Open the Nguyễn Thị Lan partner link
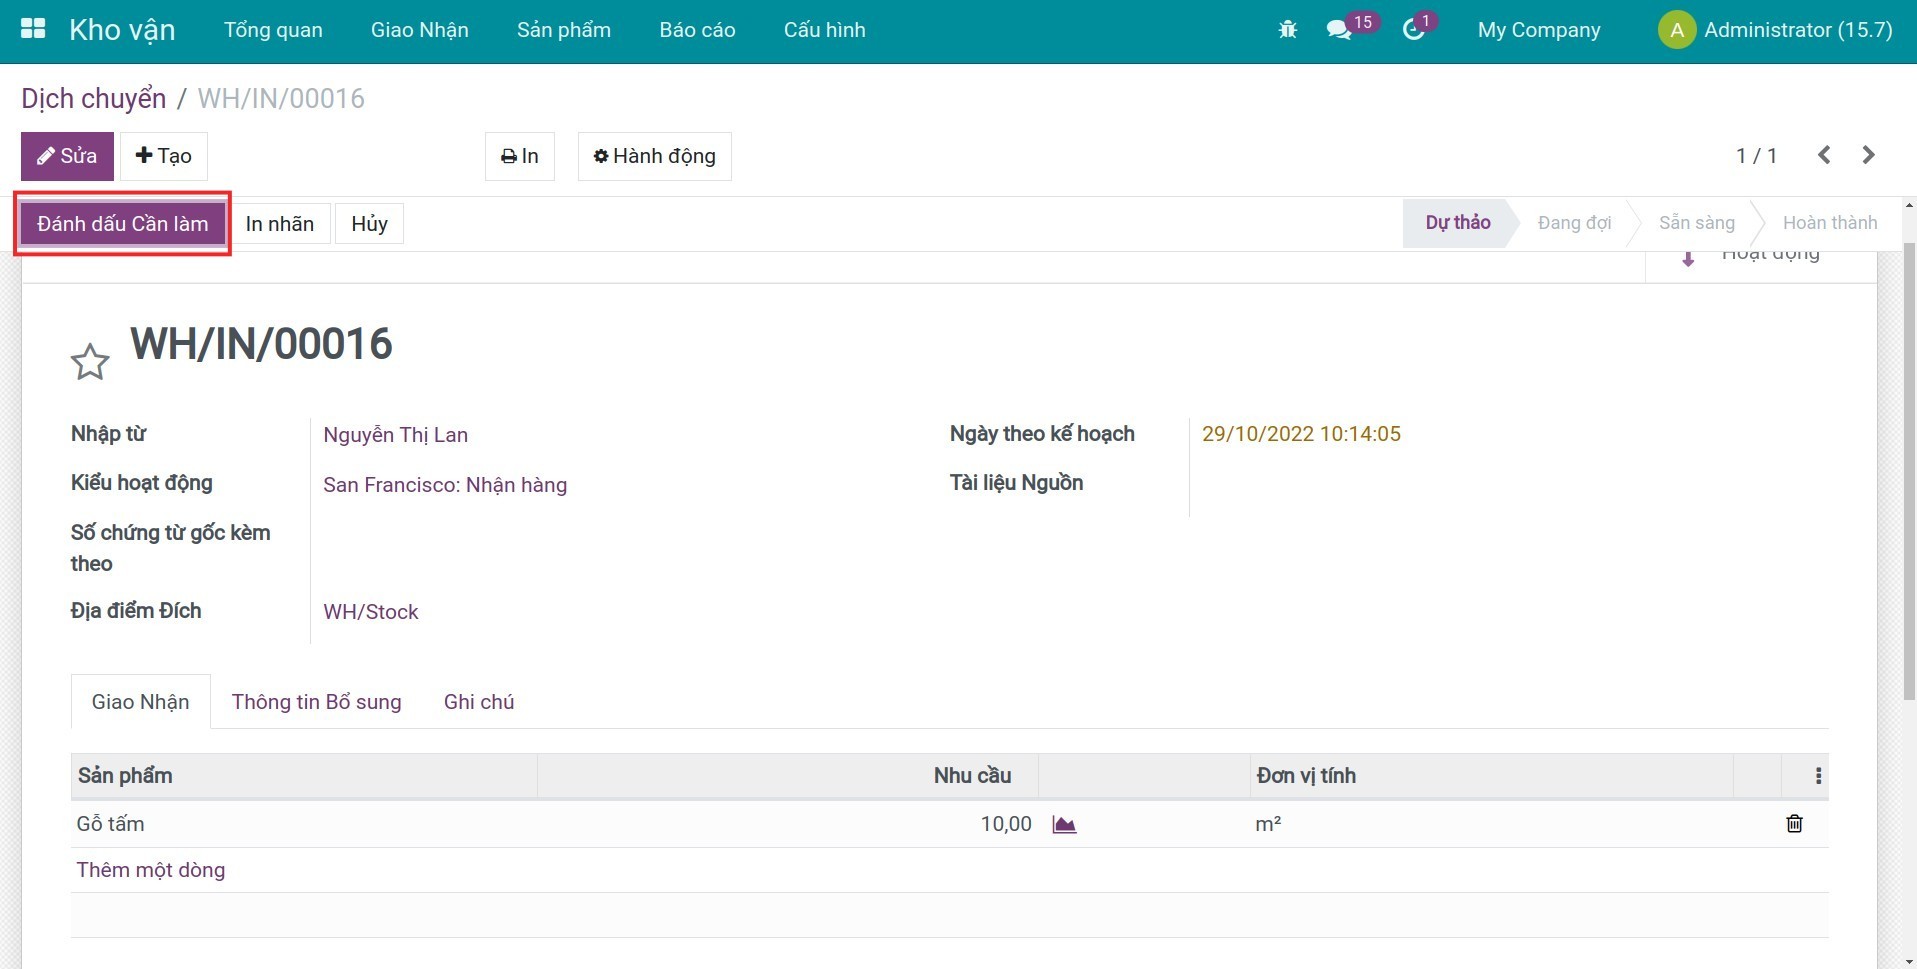Viewport: 1917px width, 969px height. click(395, 435)
